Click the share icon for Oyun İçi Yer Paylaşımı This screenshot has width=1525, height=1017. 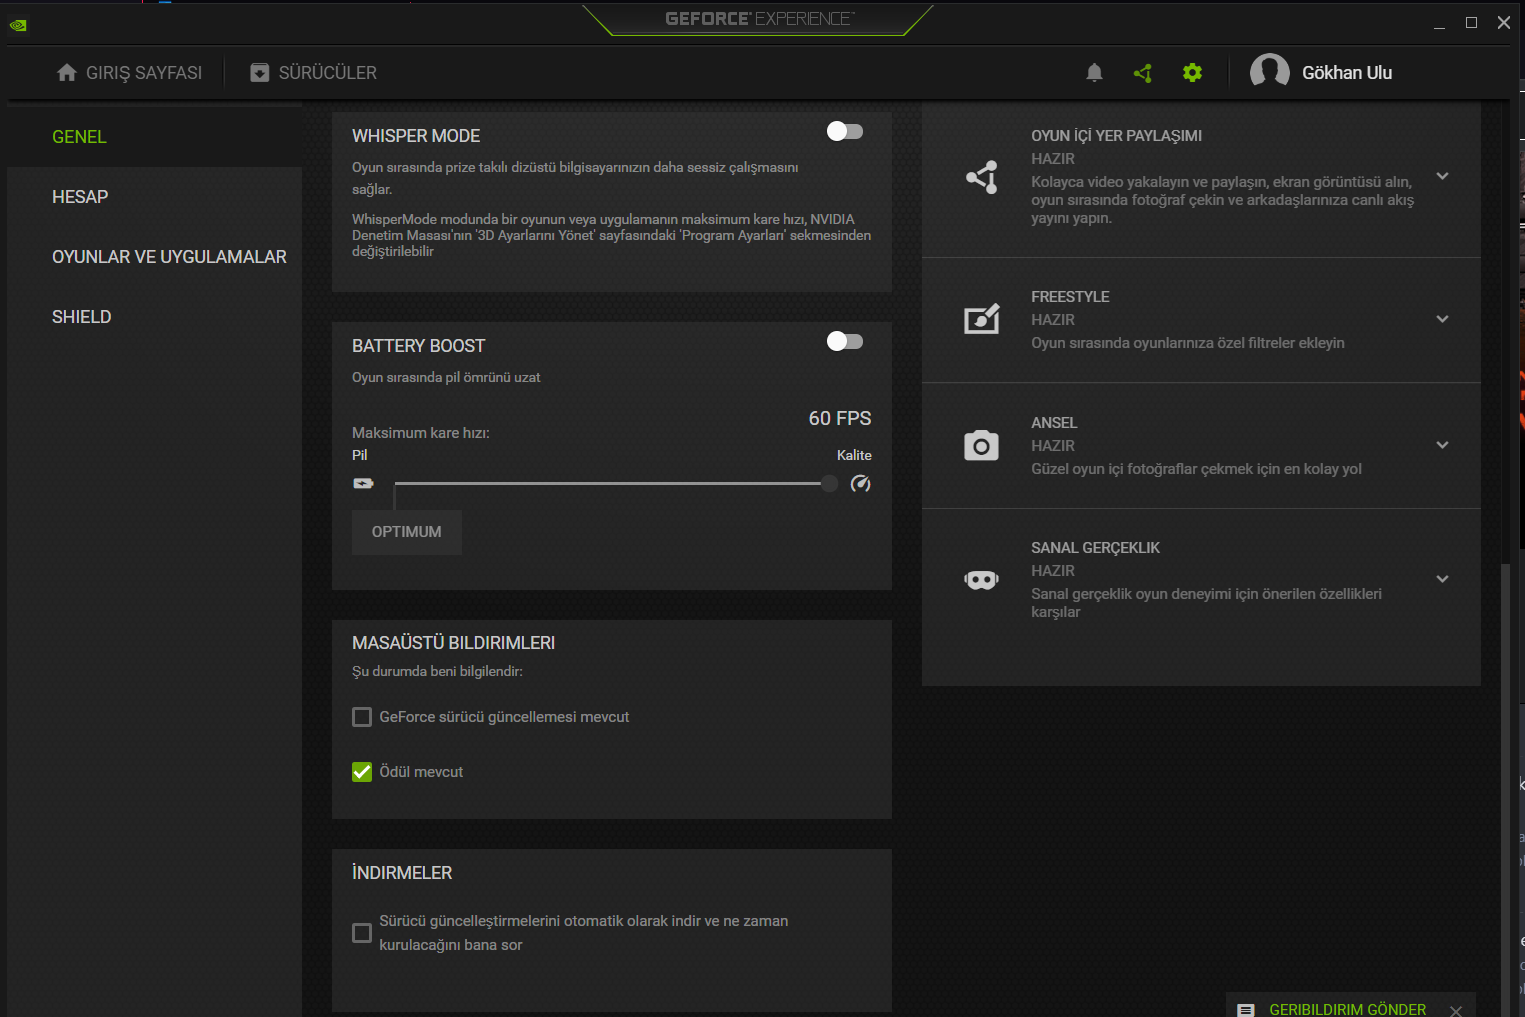pyautogui.click(x=981, y=177)
